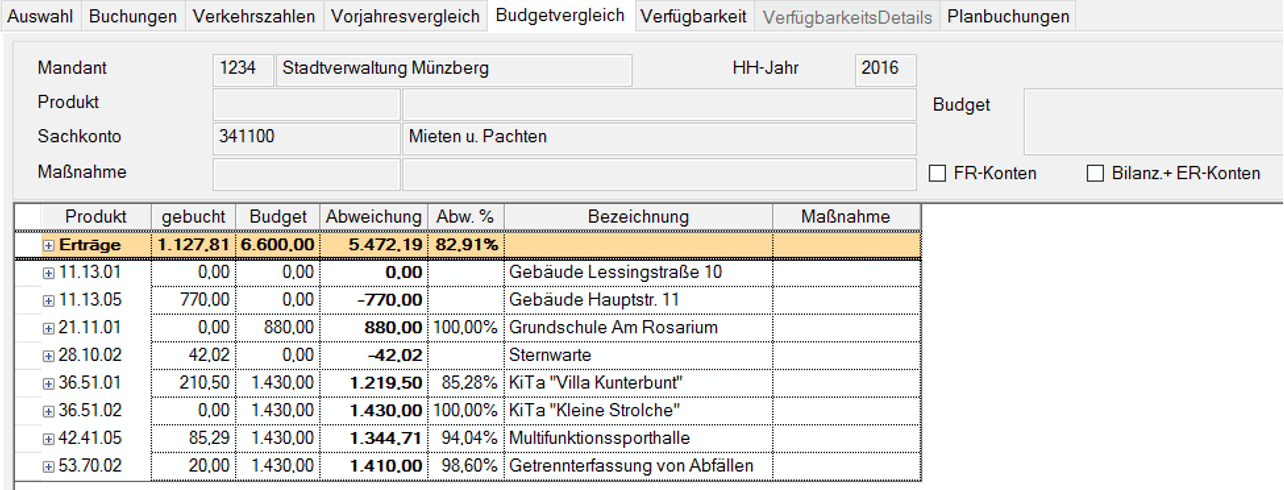Expand product row 11.13.01
This screenshot has height=490, width=1284.
click(49, 273)
